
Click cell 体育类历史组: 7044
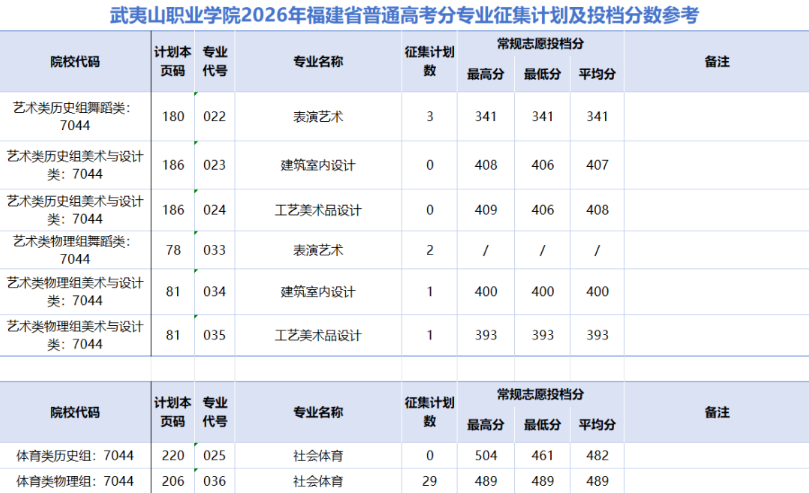[x=75, y=455]
